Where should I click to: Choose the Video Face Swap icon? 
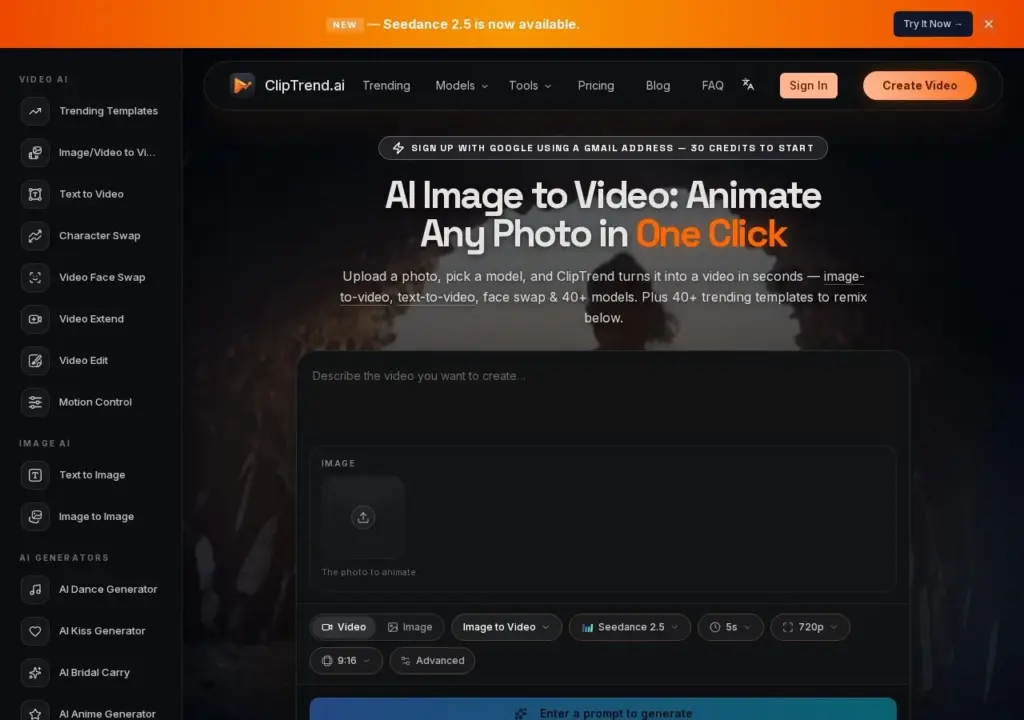pos(35,277)
